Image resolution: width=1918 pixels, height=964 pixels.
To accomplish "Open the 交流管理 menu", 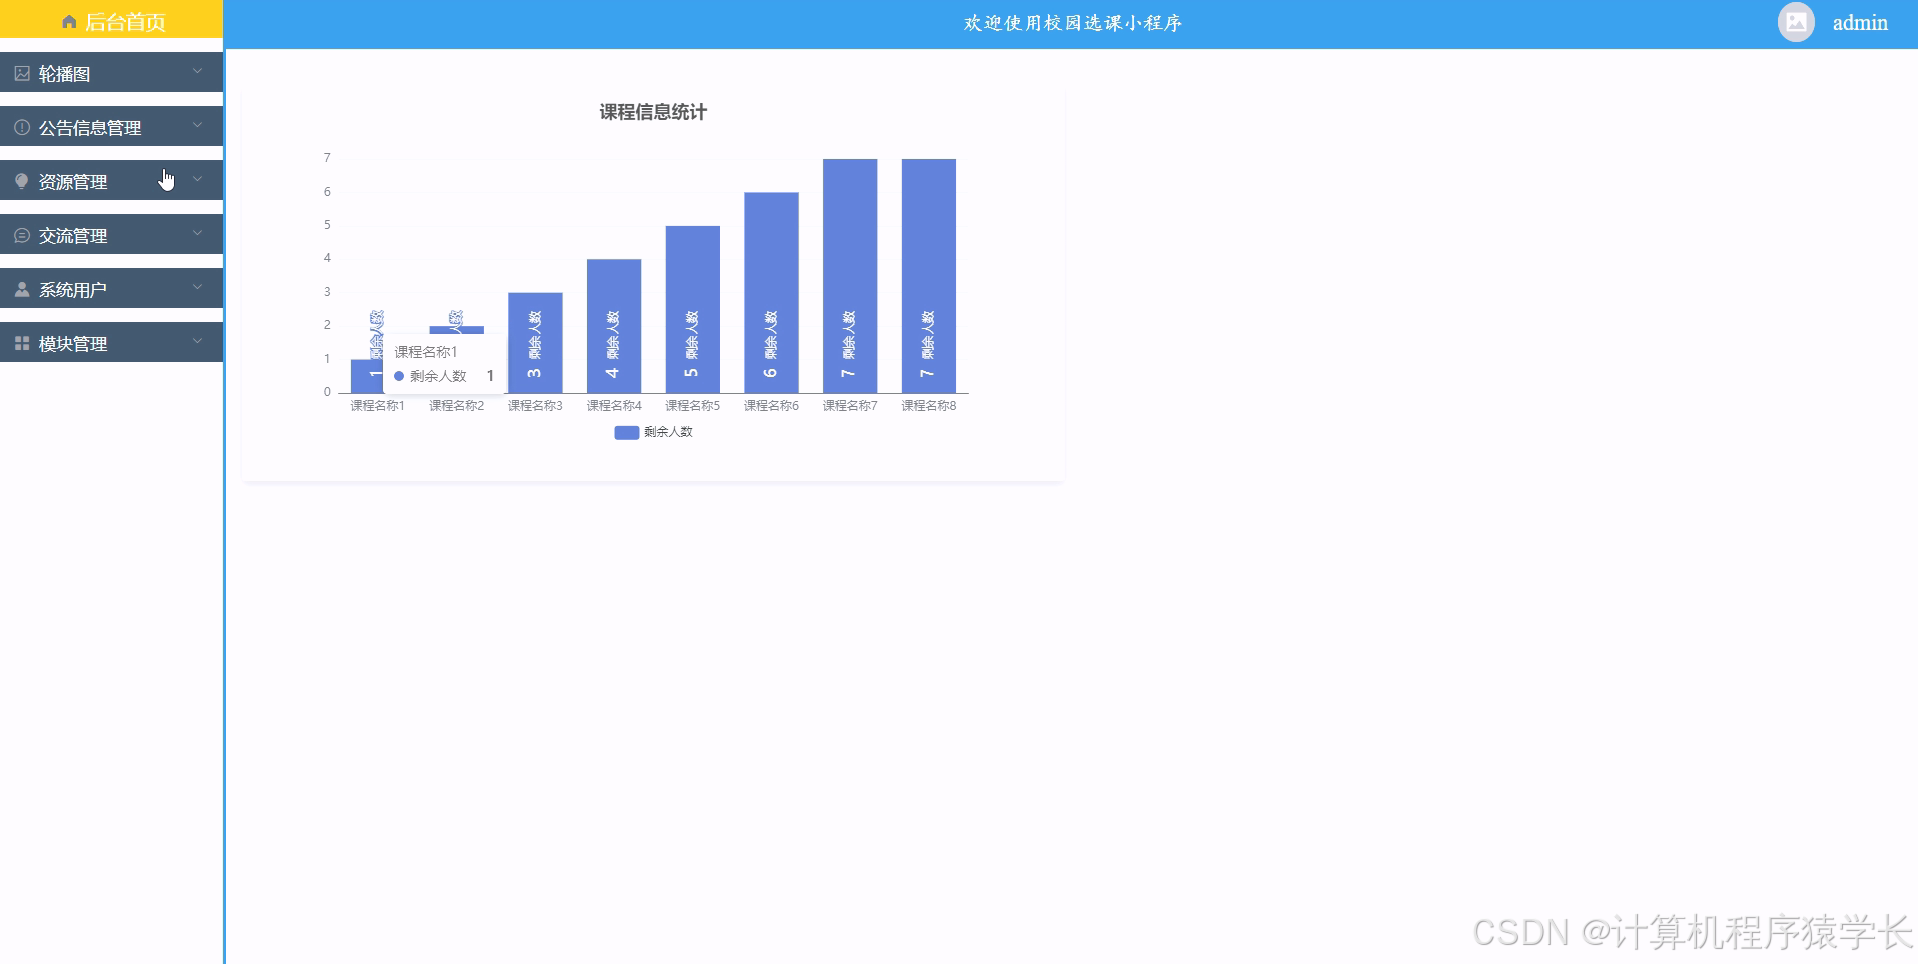I will click(x=111, y=235).
